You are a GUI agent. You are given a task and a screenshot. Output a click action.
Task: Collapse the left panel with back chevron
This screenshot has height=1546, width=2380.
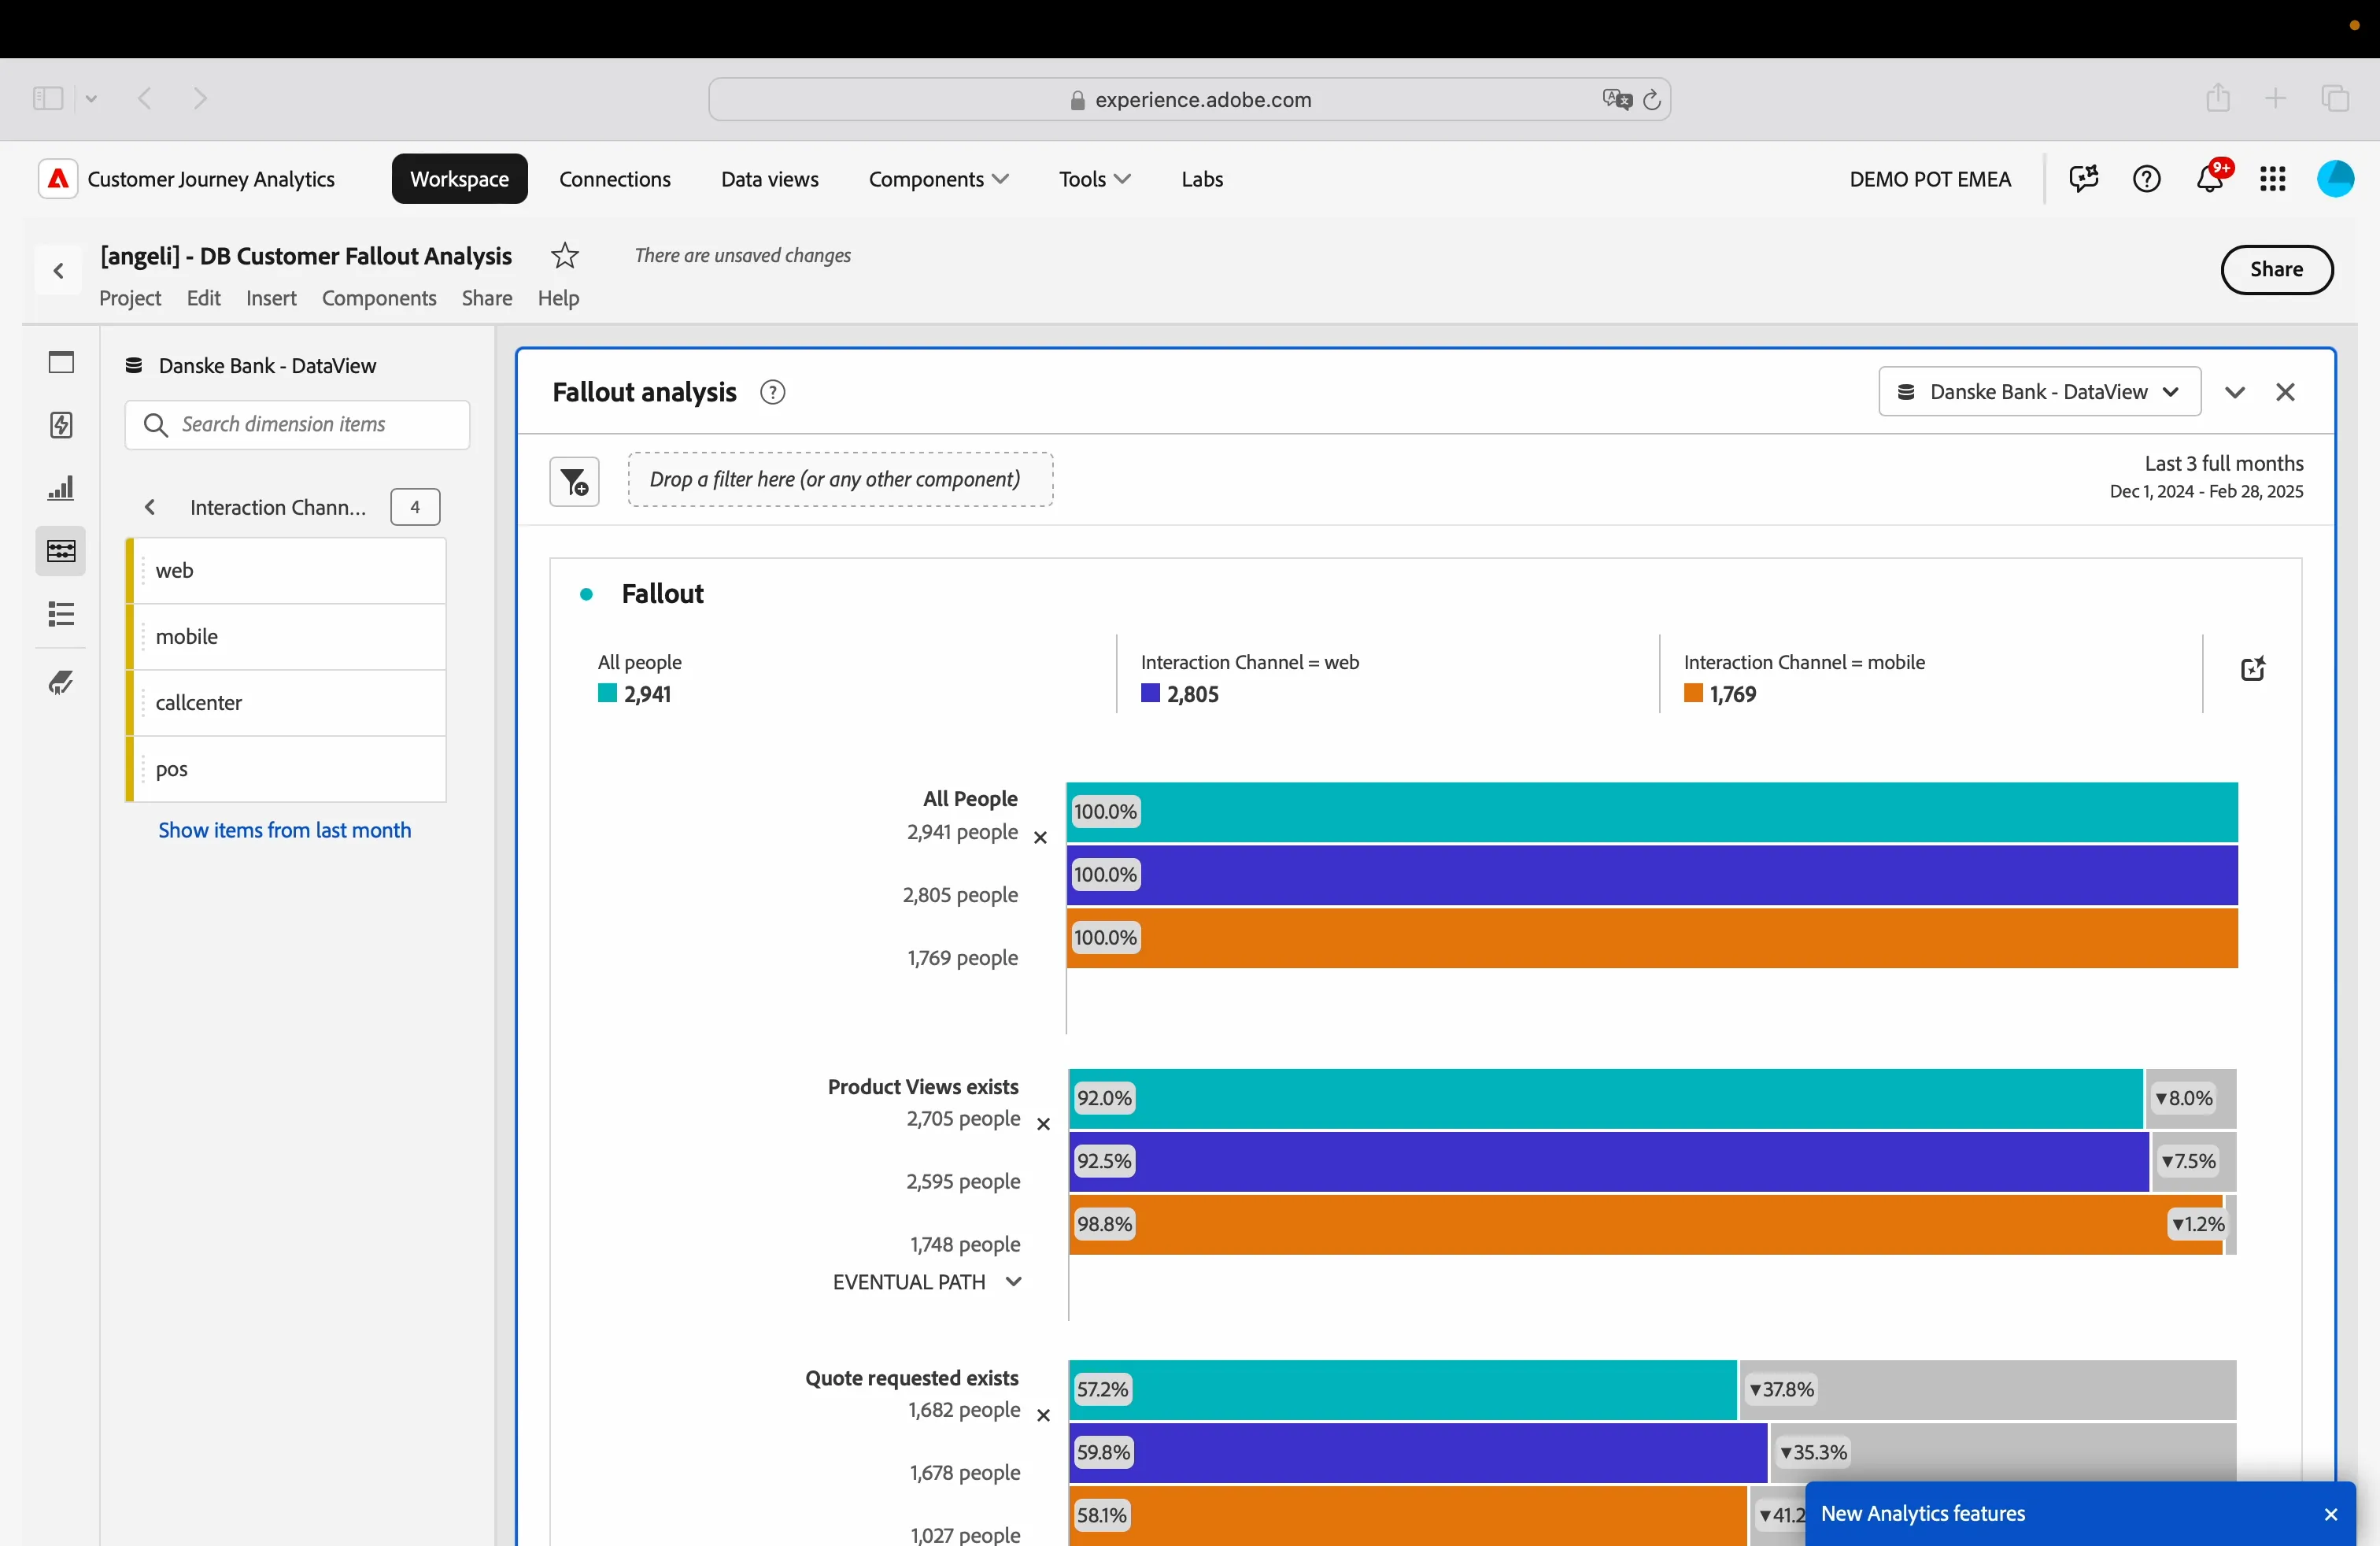click(x=59, y=271)
